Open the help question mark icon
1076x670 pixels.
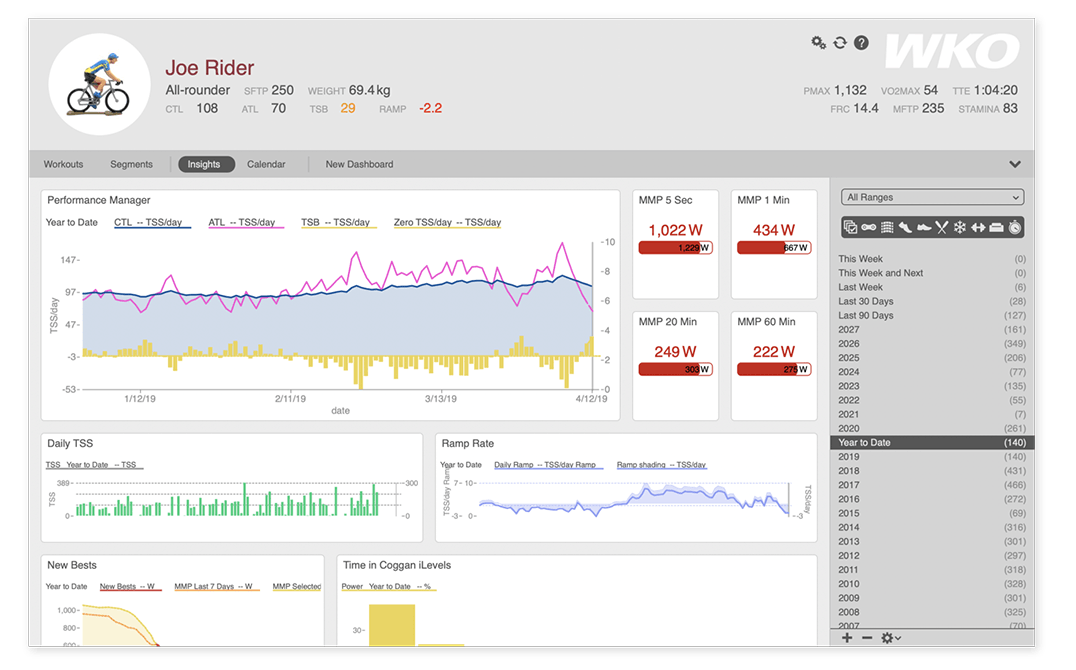pyautogui.click(x=861, y=43)
